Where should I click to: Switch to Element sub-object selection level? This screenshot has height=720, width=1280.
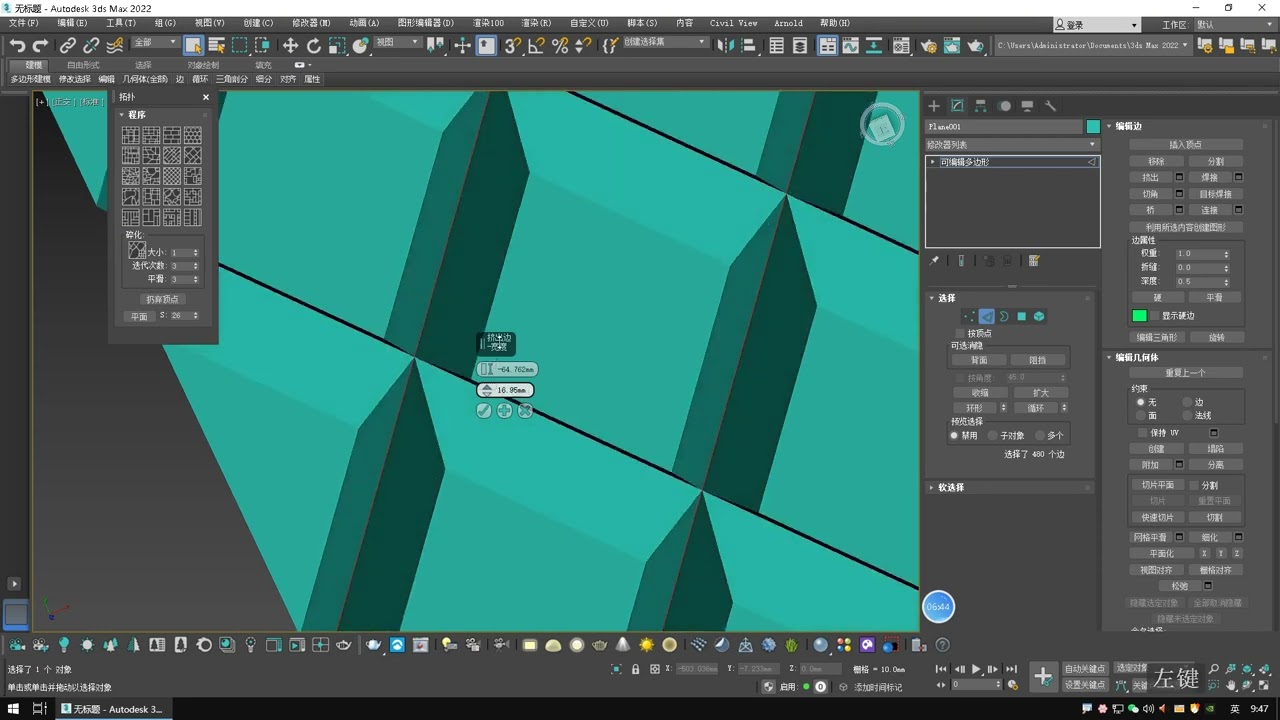pyautogui.click(x=1039, y=316)
